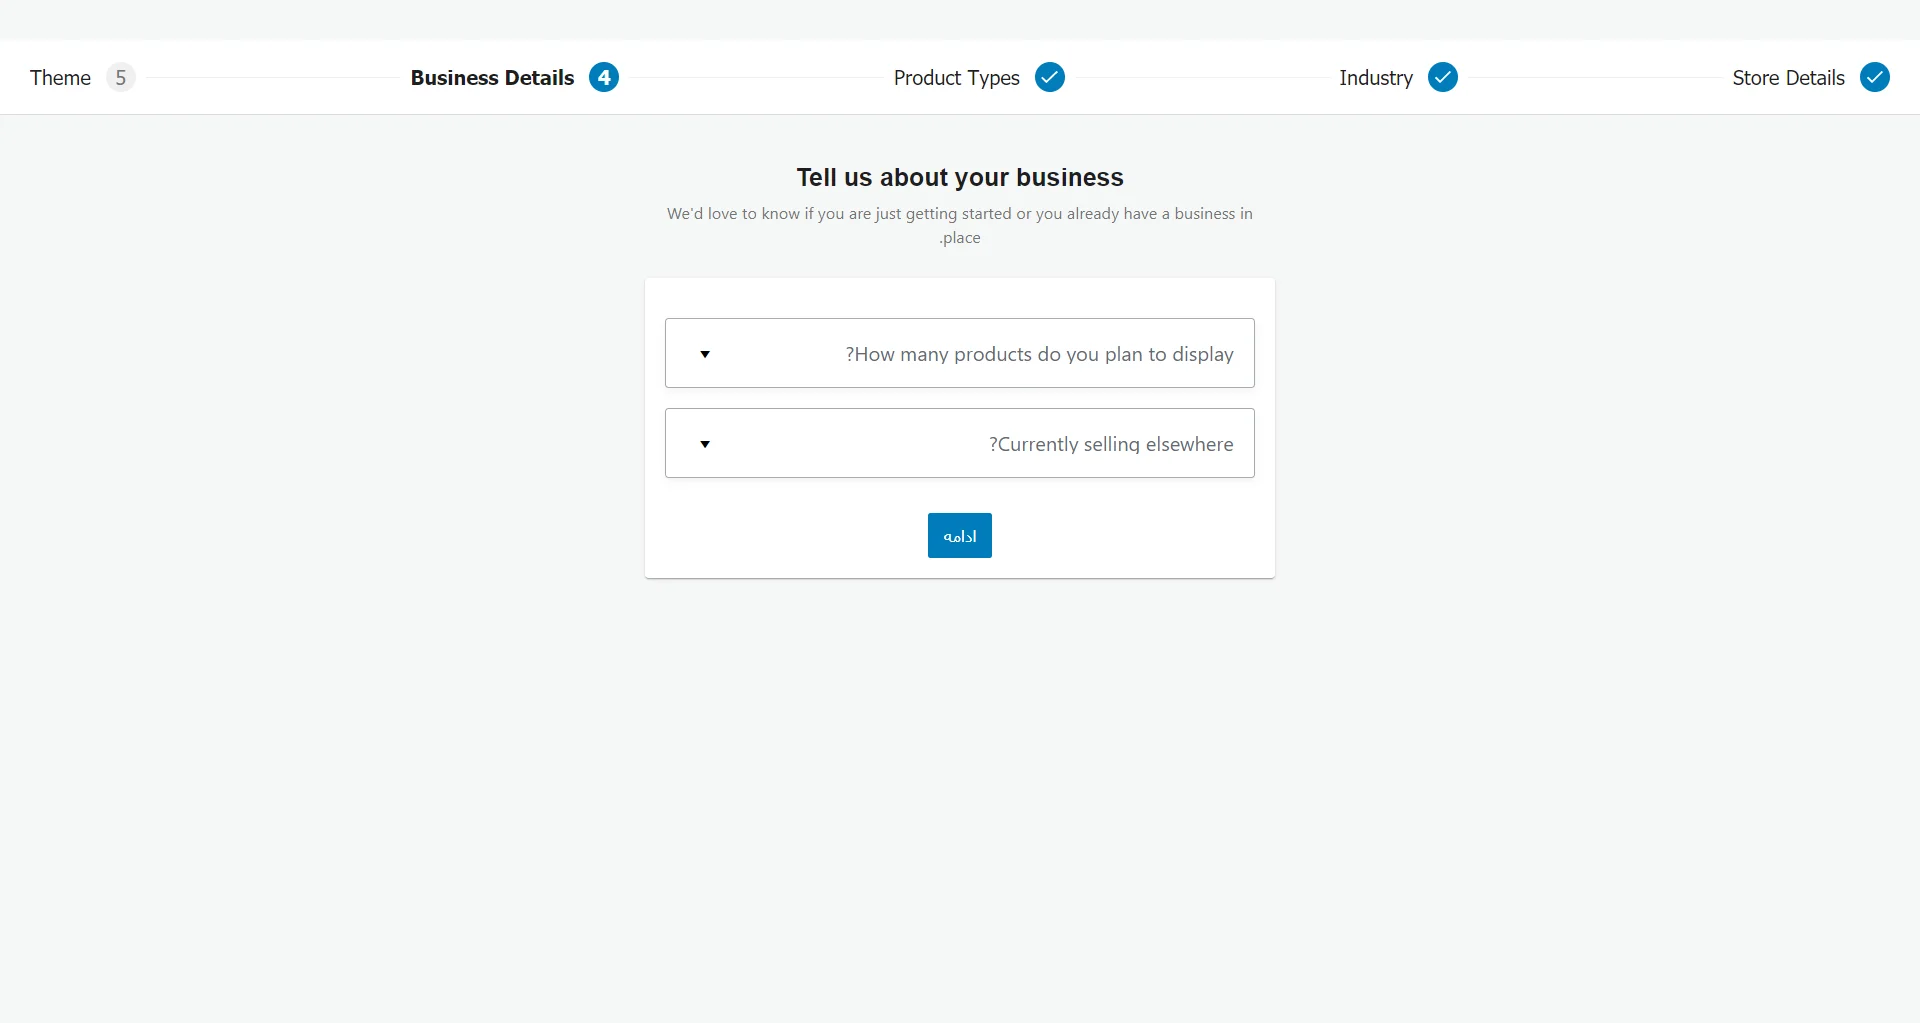
Task: Click the arrow on the selling elsewhere dropdown
Action: pyautogui.click(x=705, y=444)
